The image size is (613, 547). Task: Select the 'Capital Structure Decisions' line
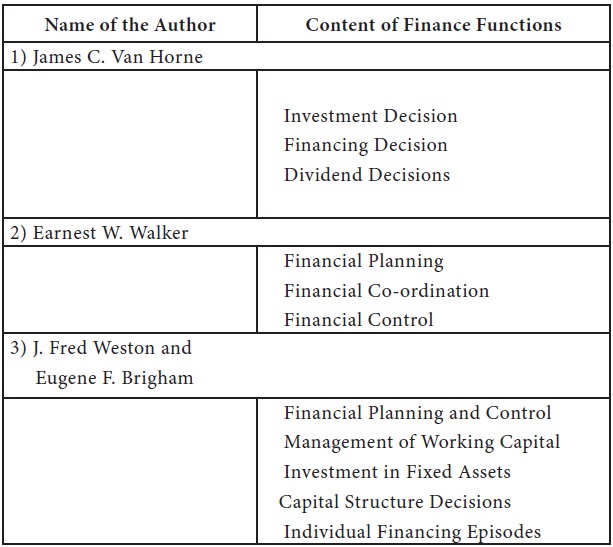[395, 502]
